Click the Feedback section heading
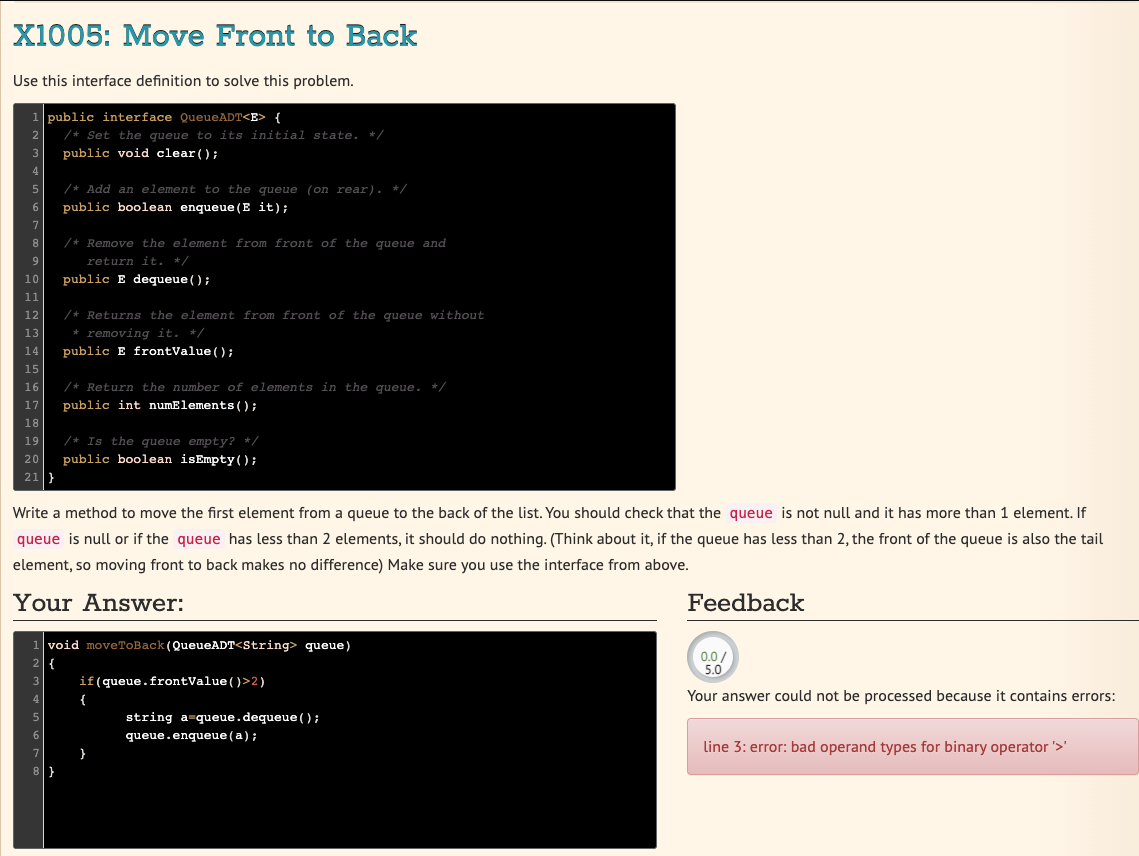Viewport: 1139px width, 856px height. (x=745, y=603)
